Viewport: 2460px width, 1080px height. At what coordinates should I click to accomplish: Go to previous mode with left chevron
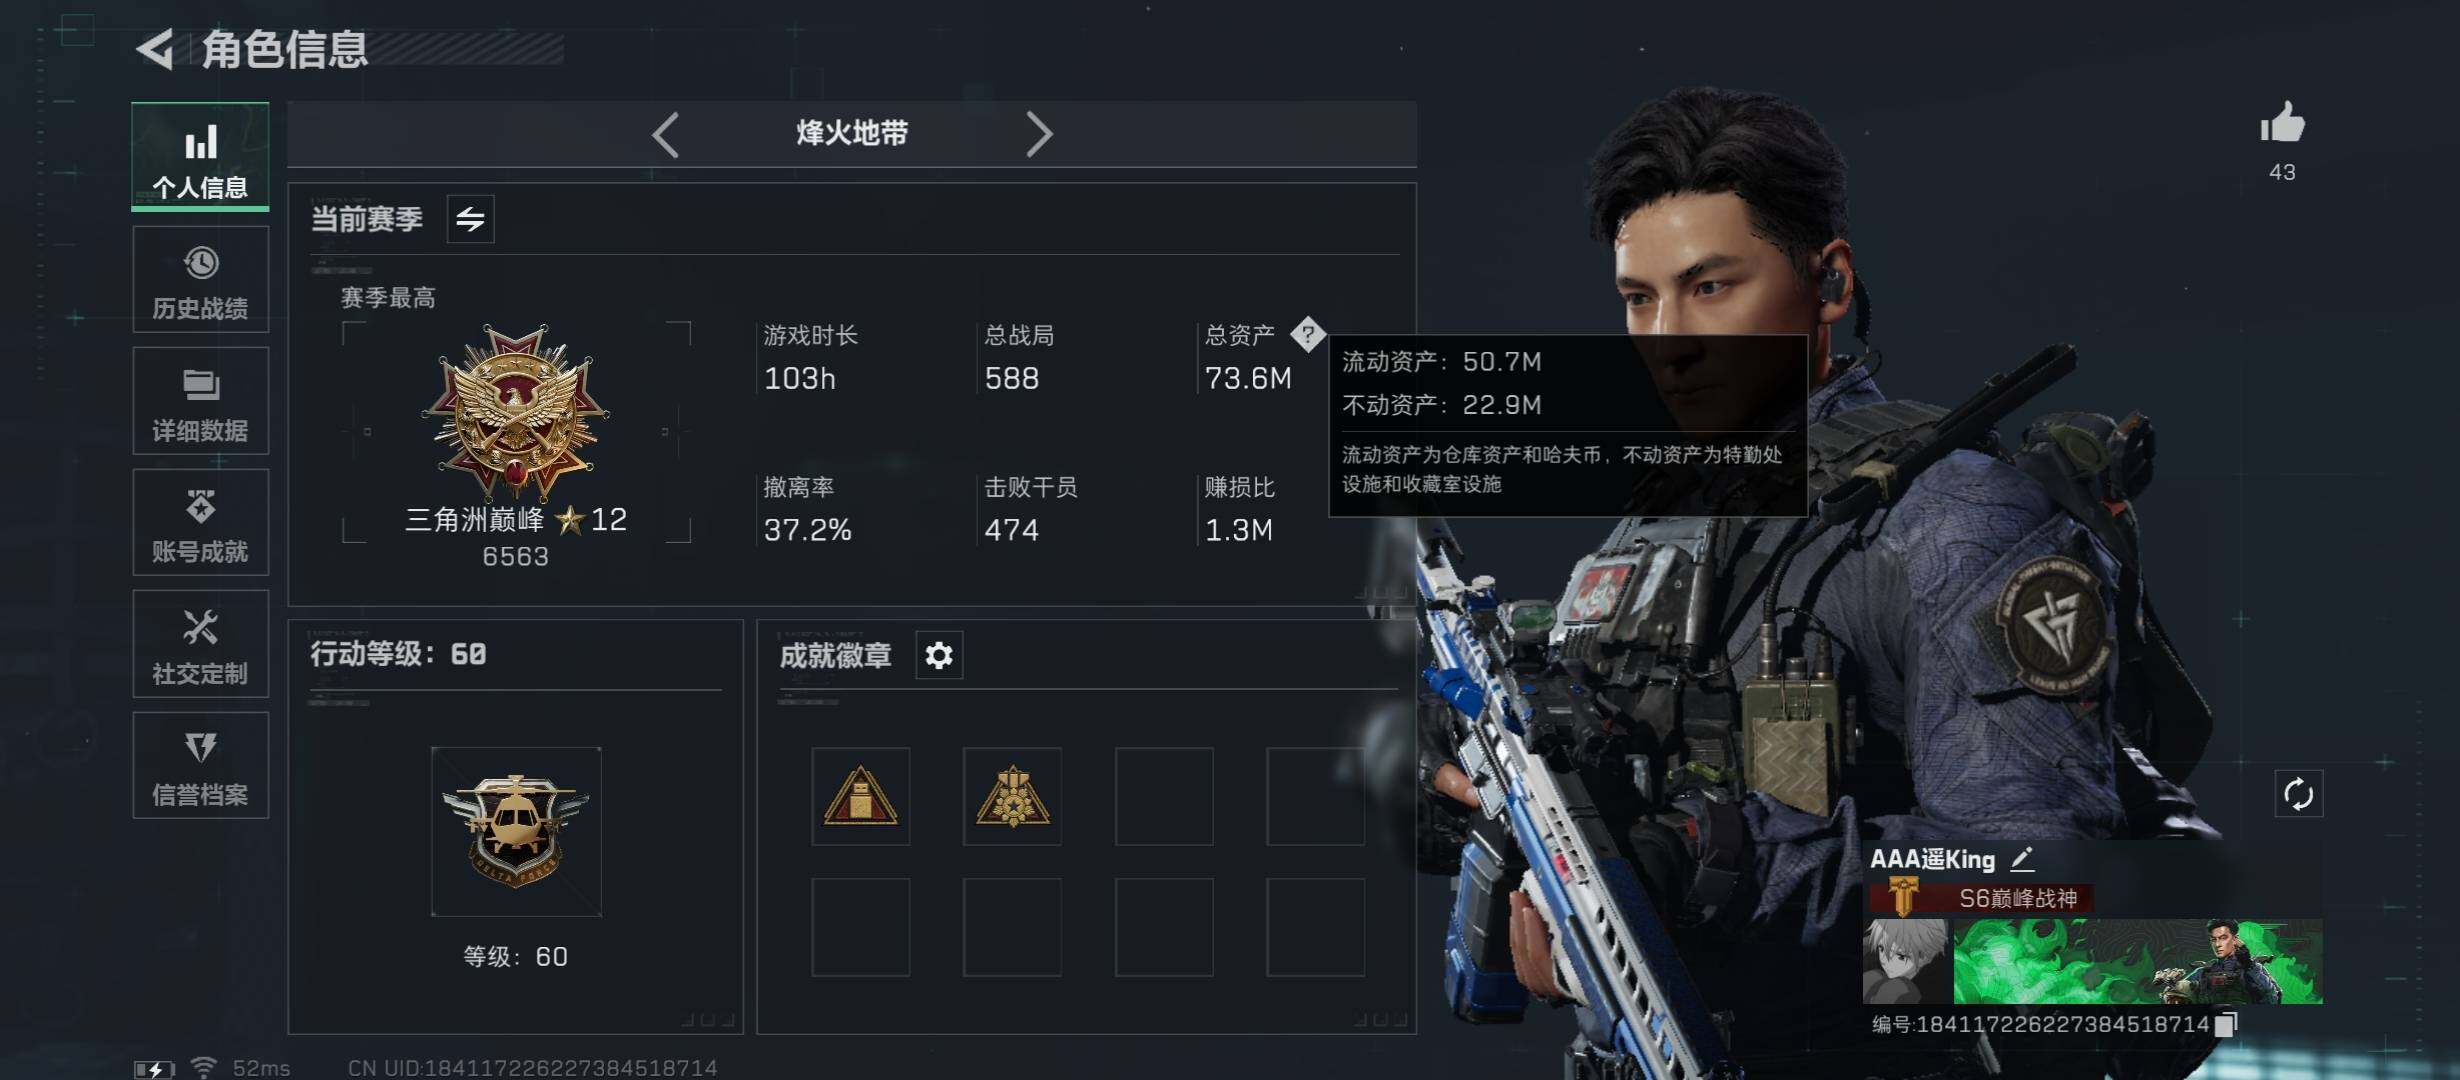coord(665,134)
